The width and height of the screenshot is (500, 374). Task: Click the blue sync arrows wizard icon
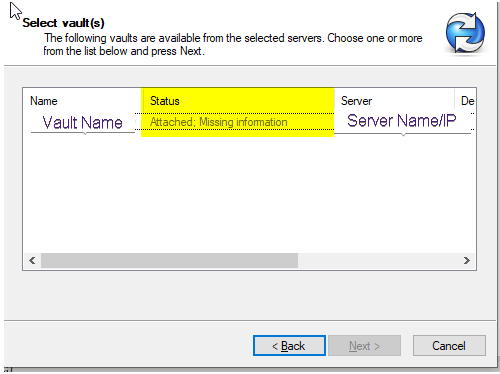pyautogui.click(x=466, y=32)
